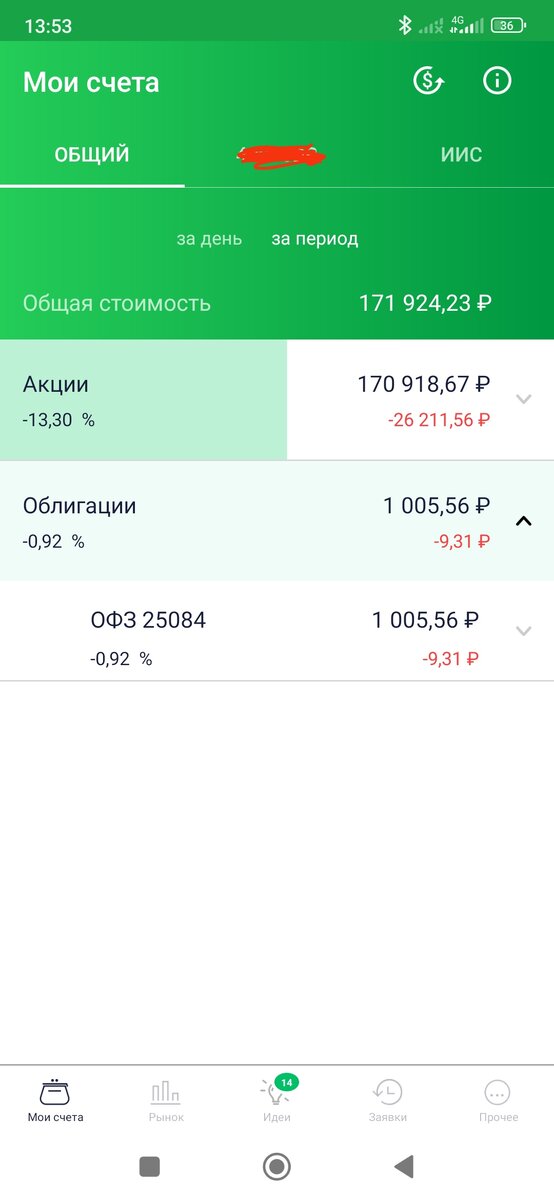Switch view to за день
Screen dimensions: 554x1200
pyautogui.click(x=209, y=239)
